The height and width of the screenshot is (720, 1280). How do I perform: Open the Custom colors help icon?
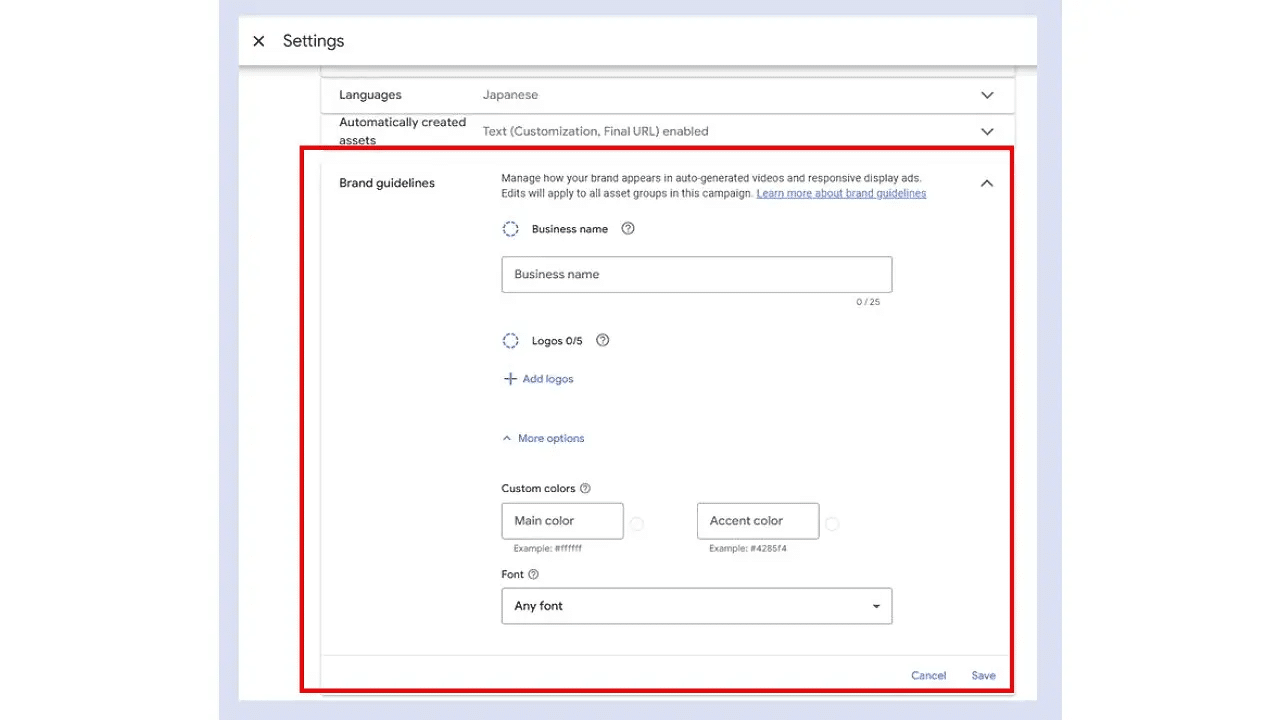(x=585, y=489)
